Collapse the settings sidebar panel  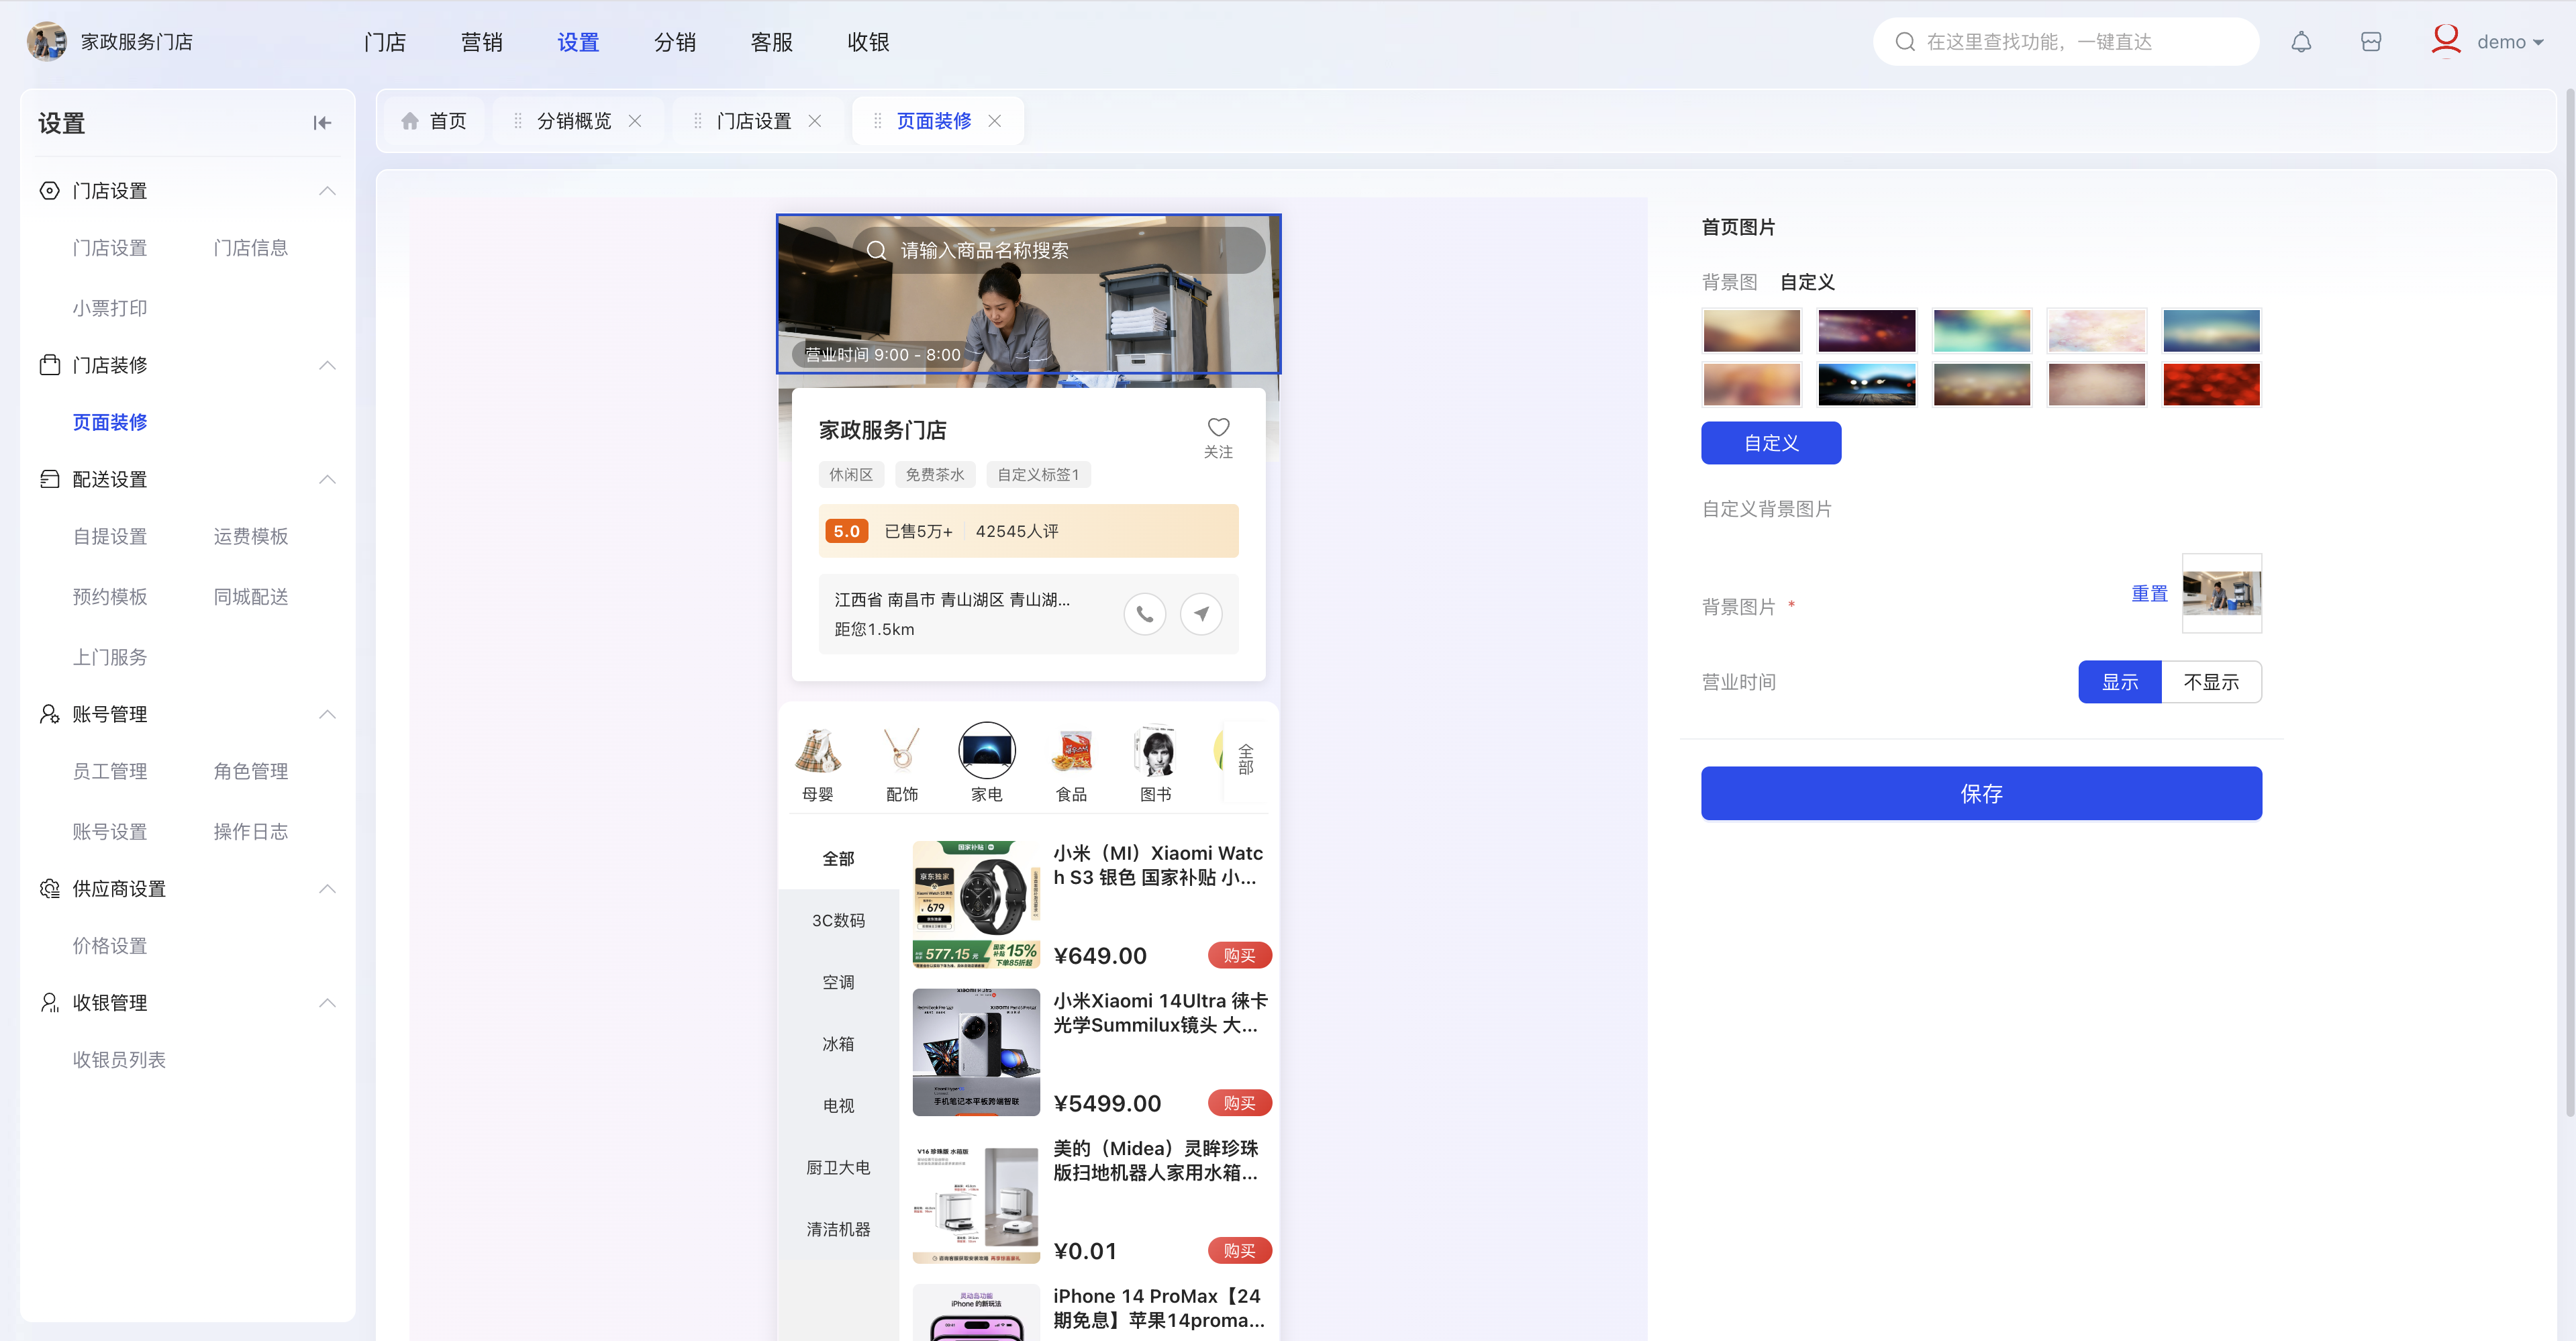click(322, 123)
